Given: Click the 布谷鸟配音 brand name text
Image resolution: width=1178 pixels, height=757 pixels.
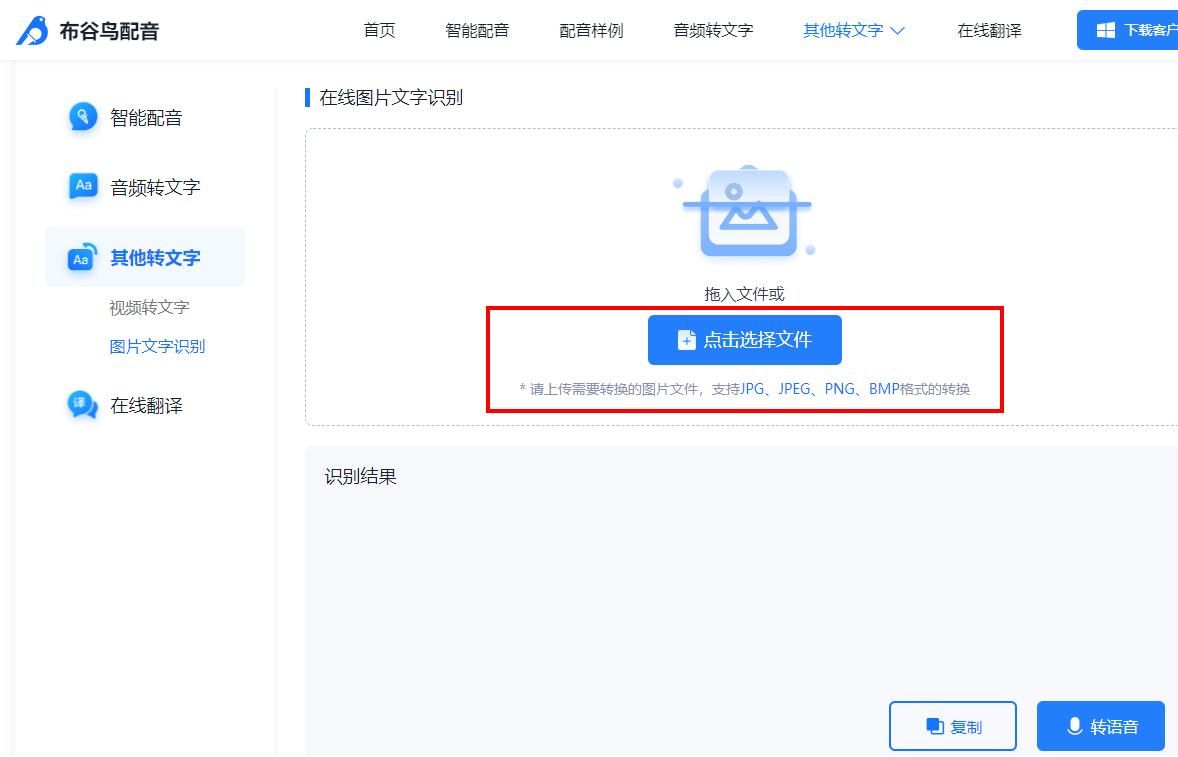Looking at the screenshot, I should tap(109, 31).
